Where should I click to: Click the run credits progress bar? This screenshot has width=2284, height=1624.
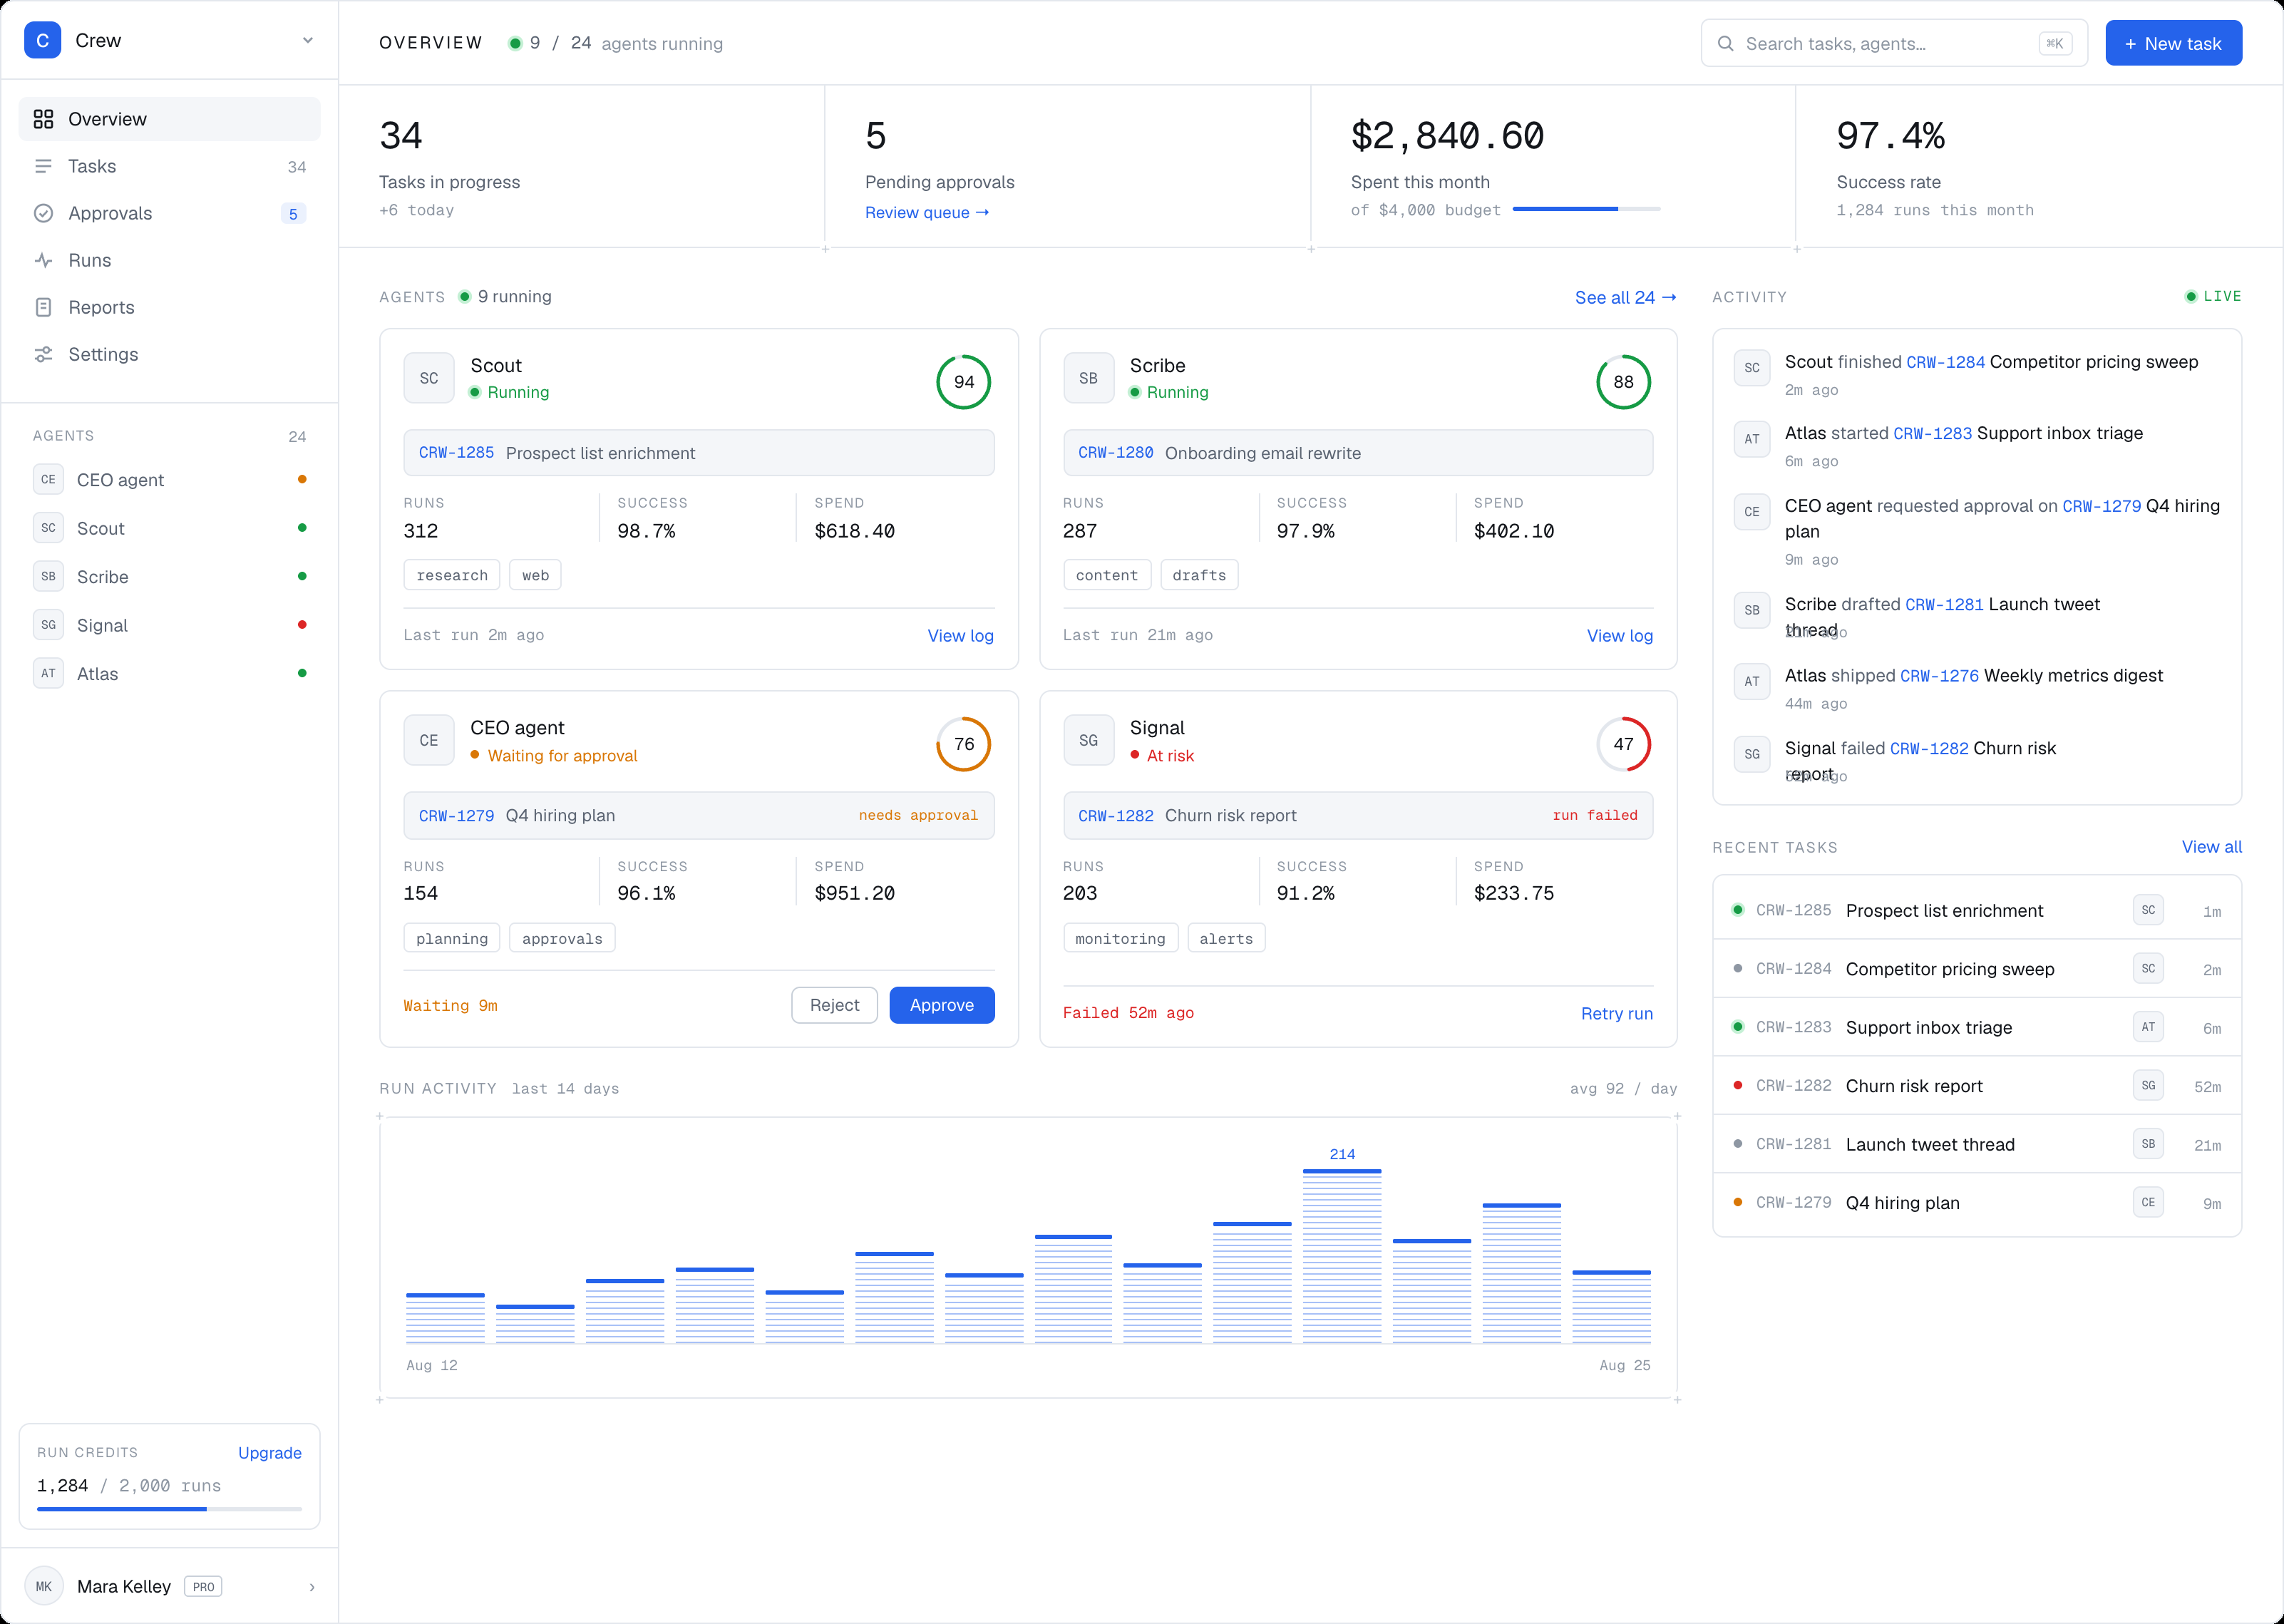(x=169, y=1509)
